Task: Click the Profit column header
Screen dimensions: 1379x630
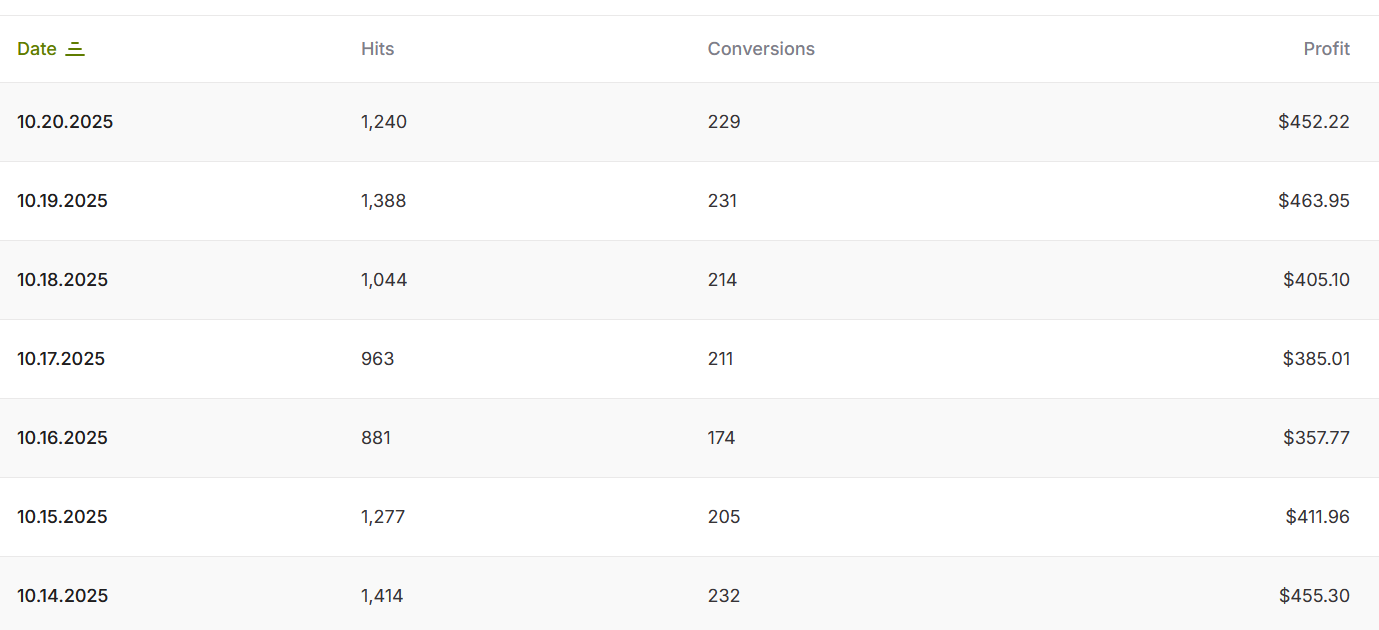Action: click(x=1326, y=49)
